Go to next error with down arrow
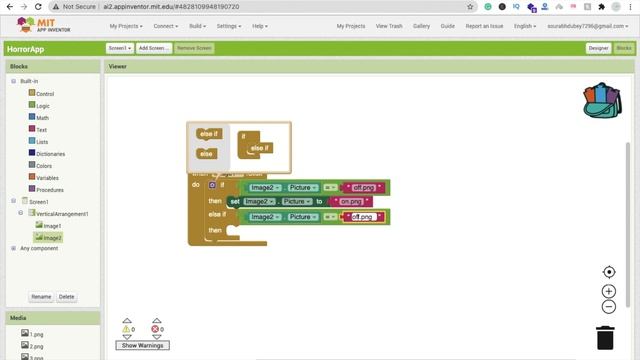 point(157,337)
